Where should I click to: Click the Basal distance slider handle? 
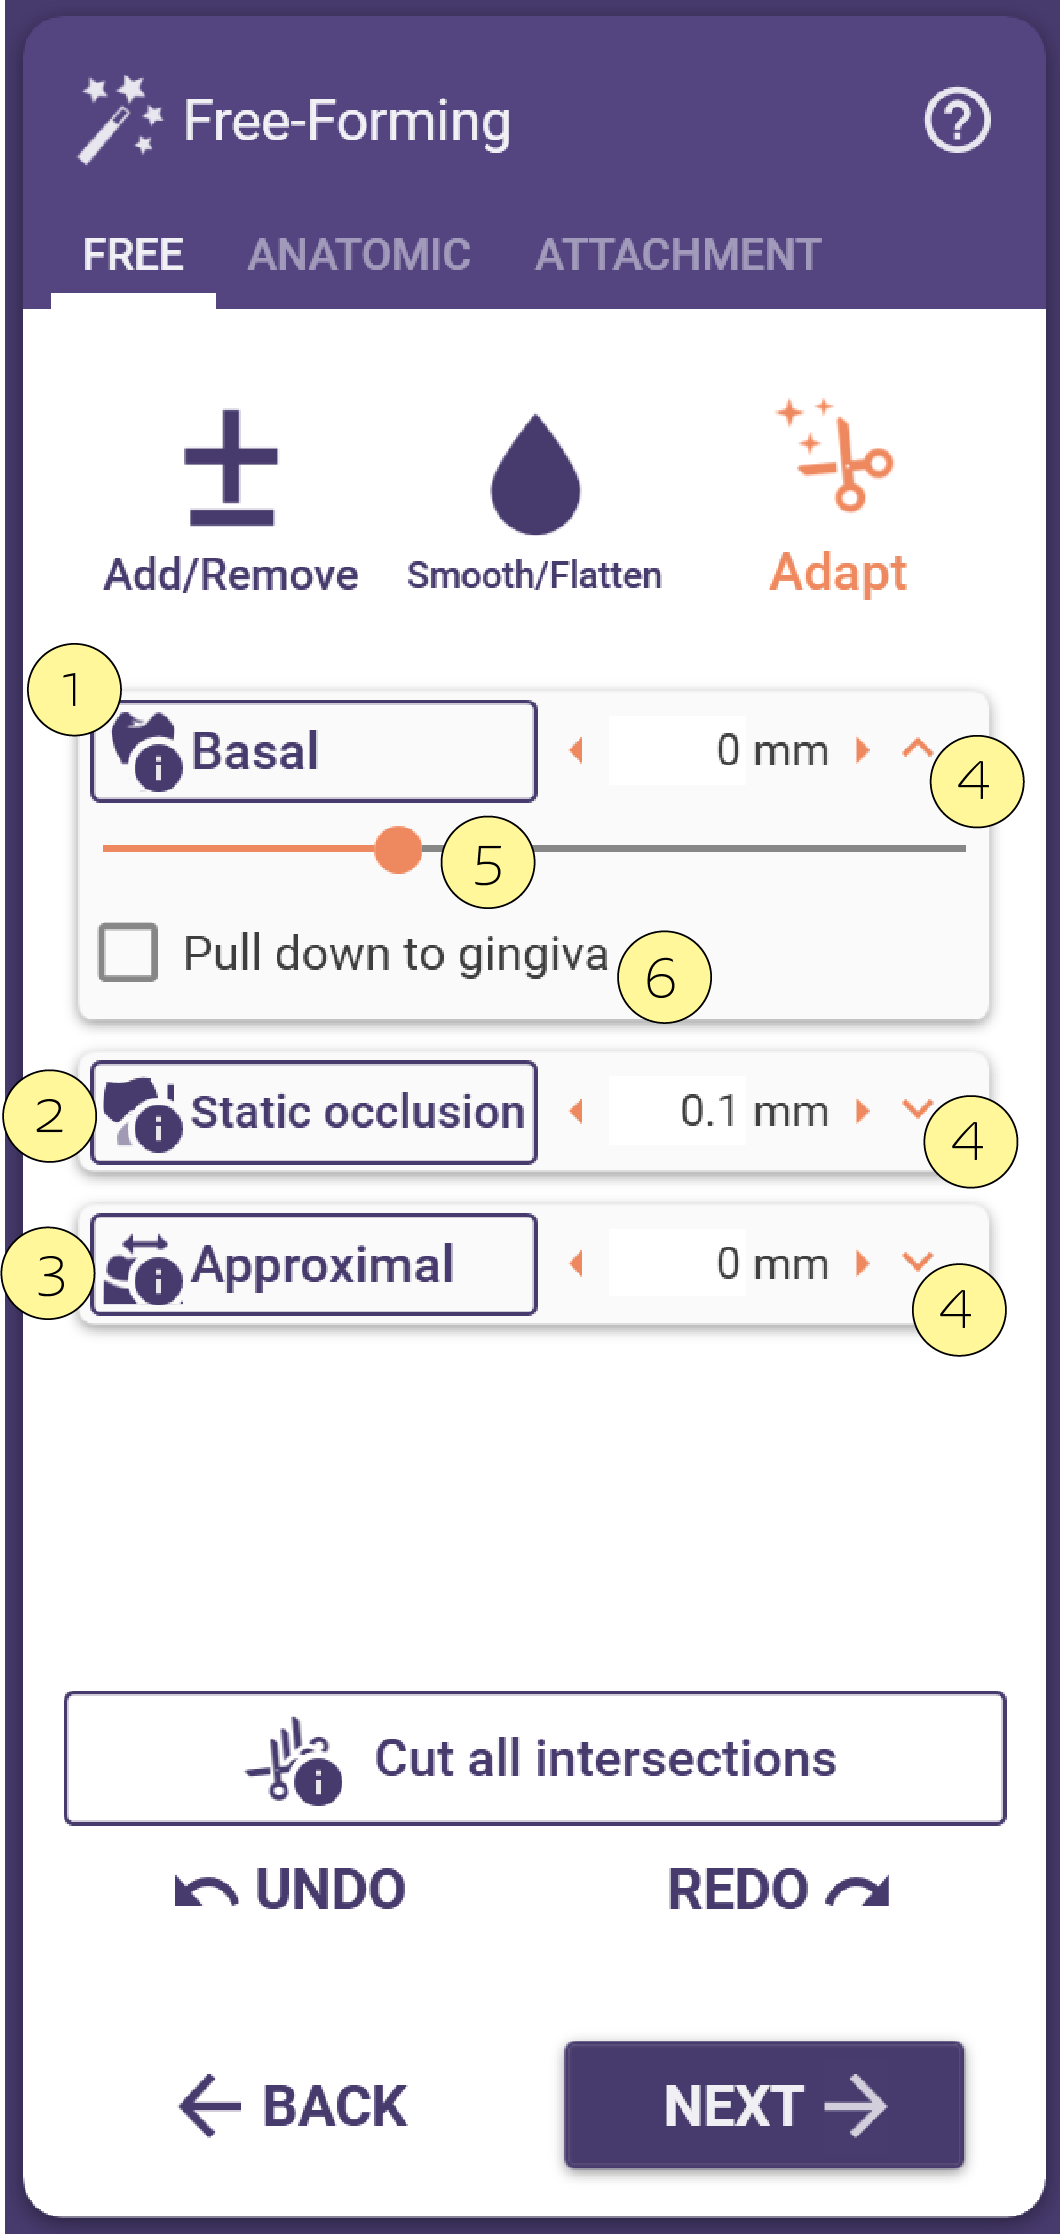(x=398, y=849)
